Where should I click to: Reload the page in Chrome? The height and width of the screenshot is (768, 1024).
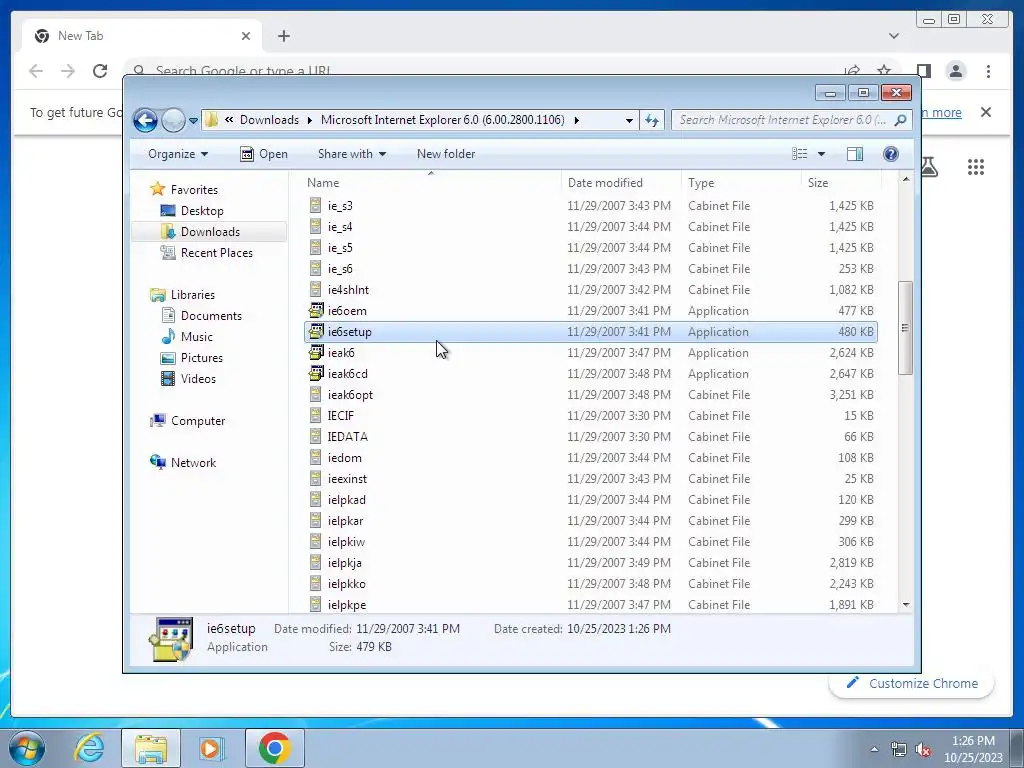pyautogui.click(x=100, y=71)
